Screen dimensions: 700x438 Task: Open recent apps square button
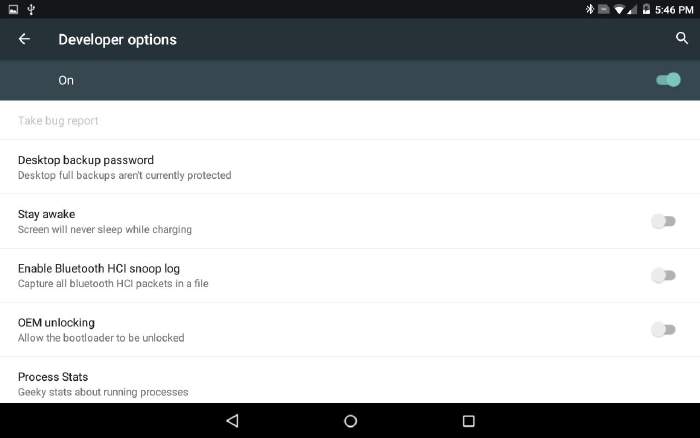pos(468,421)
